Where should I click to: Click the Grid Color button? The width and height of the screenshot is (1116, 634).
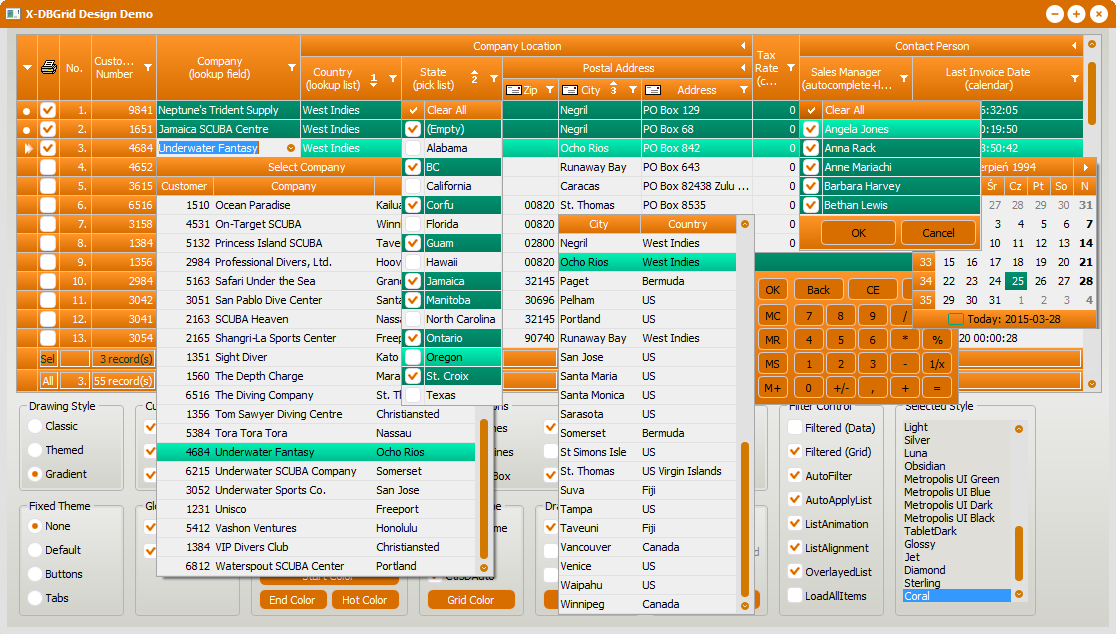point(471,600)
